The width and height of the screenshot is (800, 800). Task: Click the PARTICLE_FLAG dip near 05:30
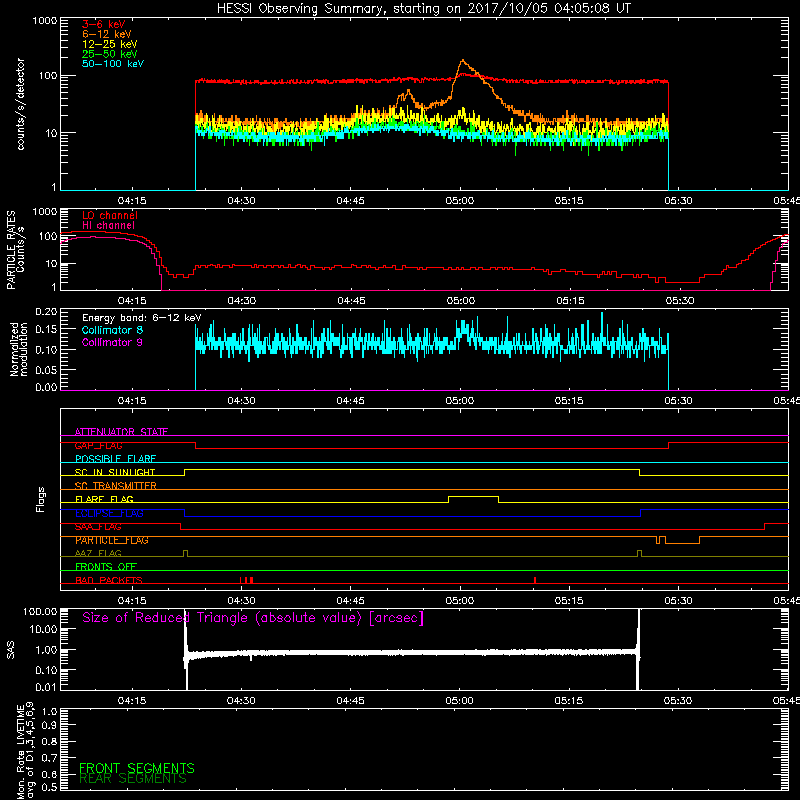point(682,543)
